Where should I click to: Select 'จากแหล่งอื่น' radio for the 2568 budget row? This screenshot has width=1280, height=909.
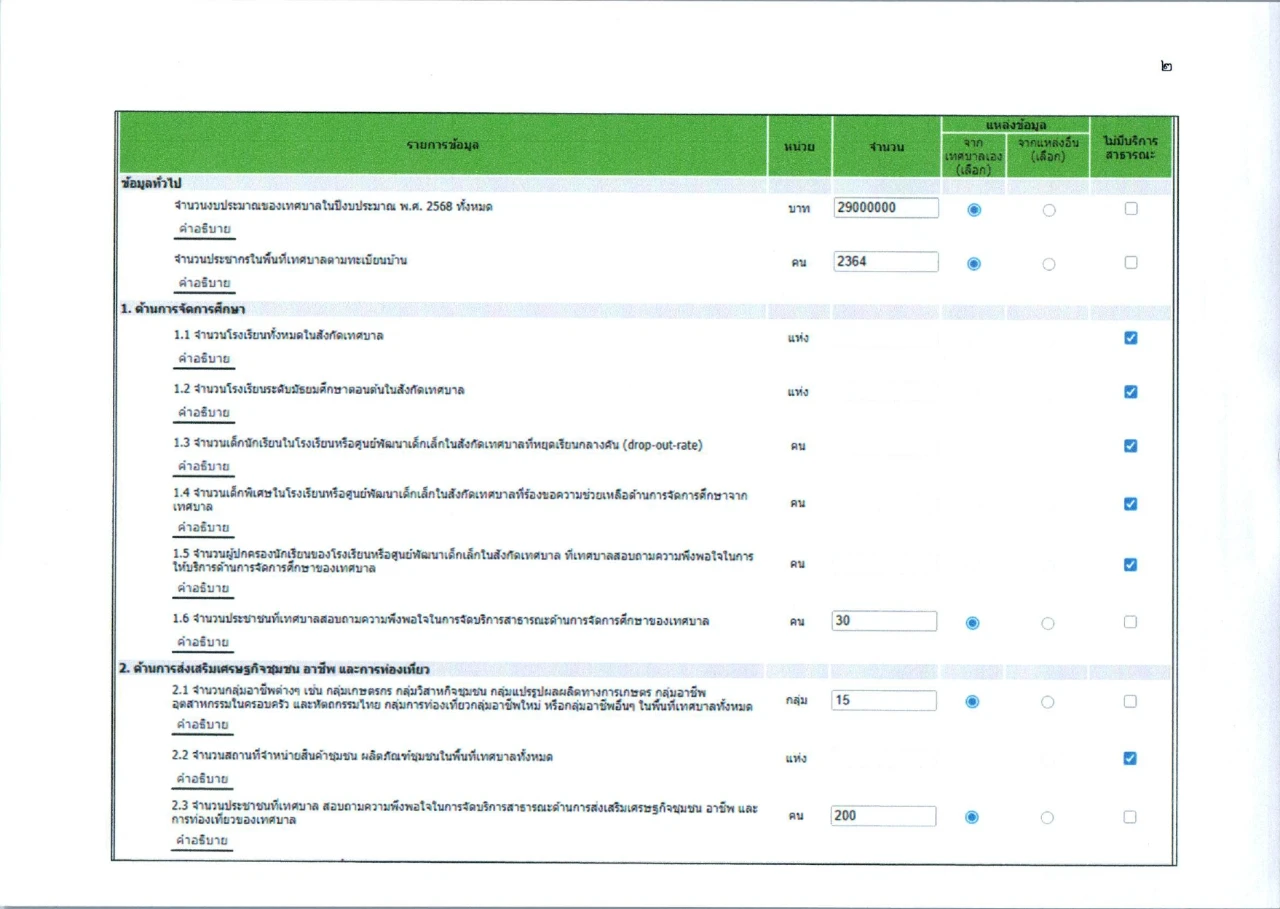coord(1049,210)
